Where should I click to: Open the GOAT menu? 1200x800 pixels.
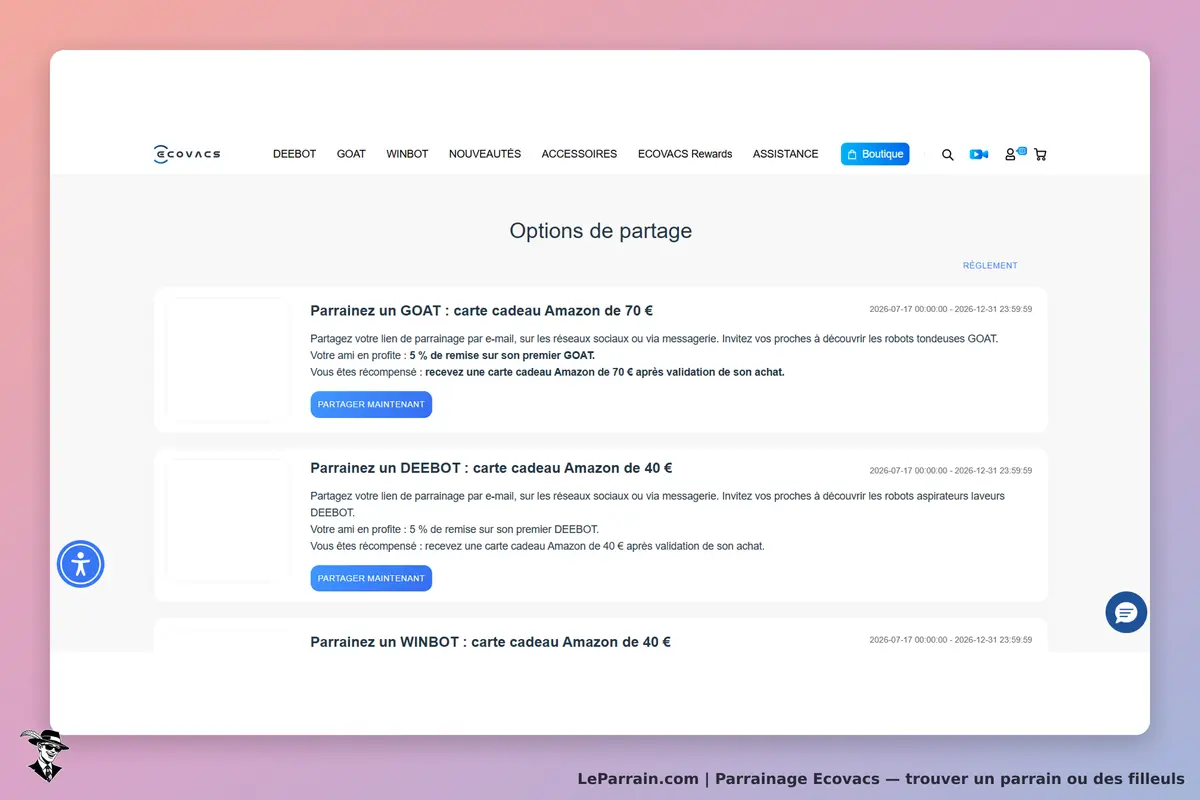click(x=351, y=154)
